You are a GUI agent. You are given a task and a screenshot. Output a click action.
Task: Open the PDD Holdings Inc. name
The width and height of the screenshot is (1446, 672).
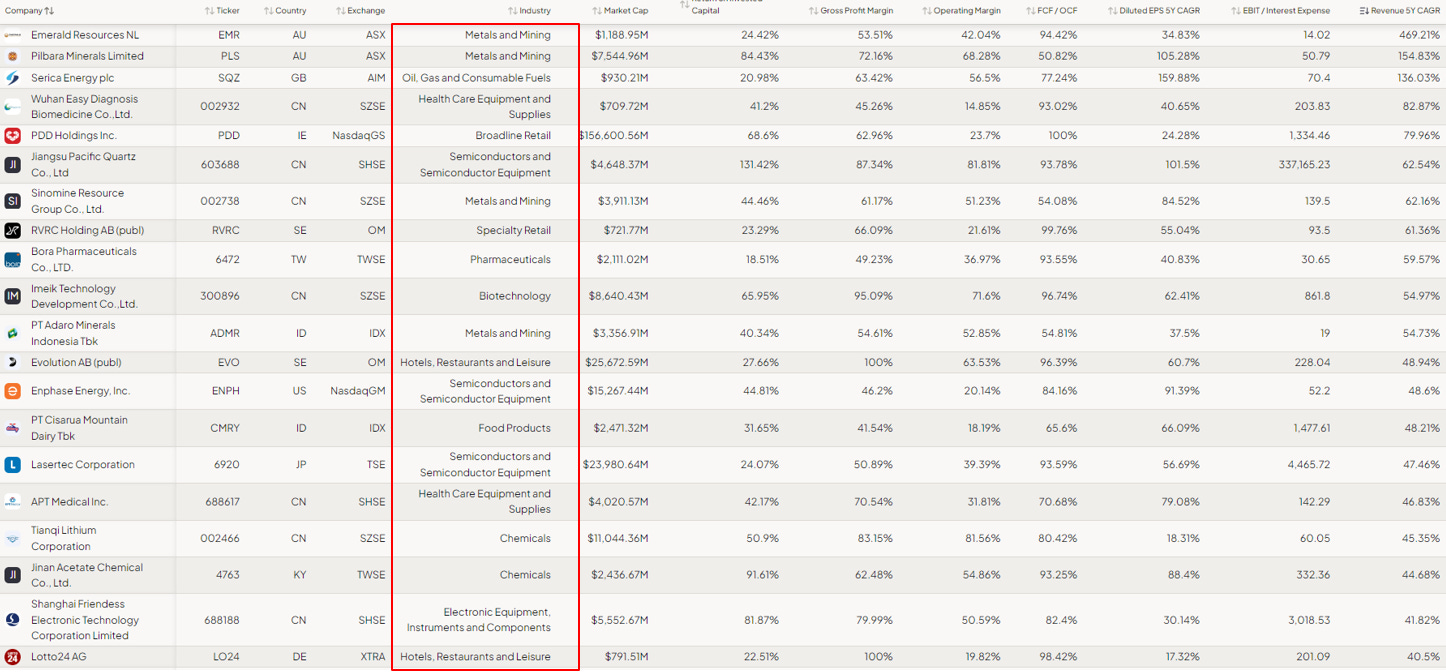(x=74, y=136)
